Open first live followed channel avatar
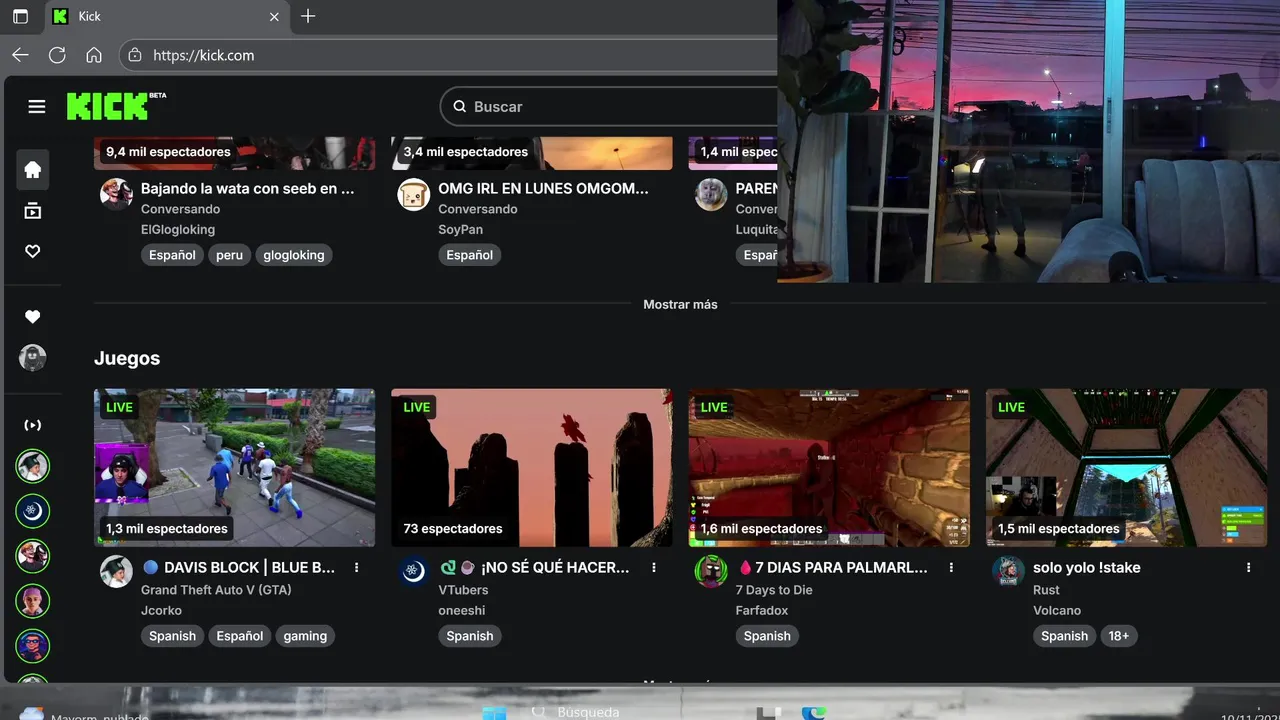The image size is (1280, 720). click(33, 466)
